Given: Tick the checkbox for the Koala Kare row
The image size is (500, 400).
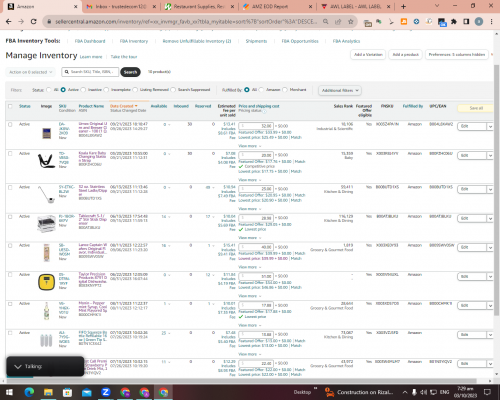Looking at the screenshot, I should click(x=10, y=154).
